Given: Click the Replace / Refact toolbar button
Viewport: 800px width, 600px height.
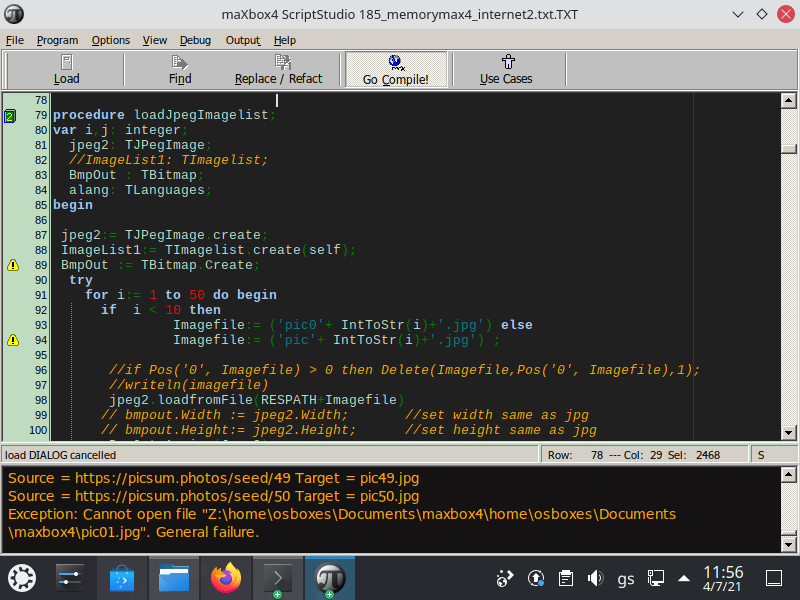Looking at the screenshot, I should point(278,69).
